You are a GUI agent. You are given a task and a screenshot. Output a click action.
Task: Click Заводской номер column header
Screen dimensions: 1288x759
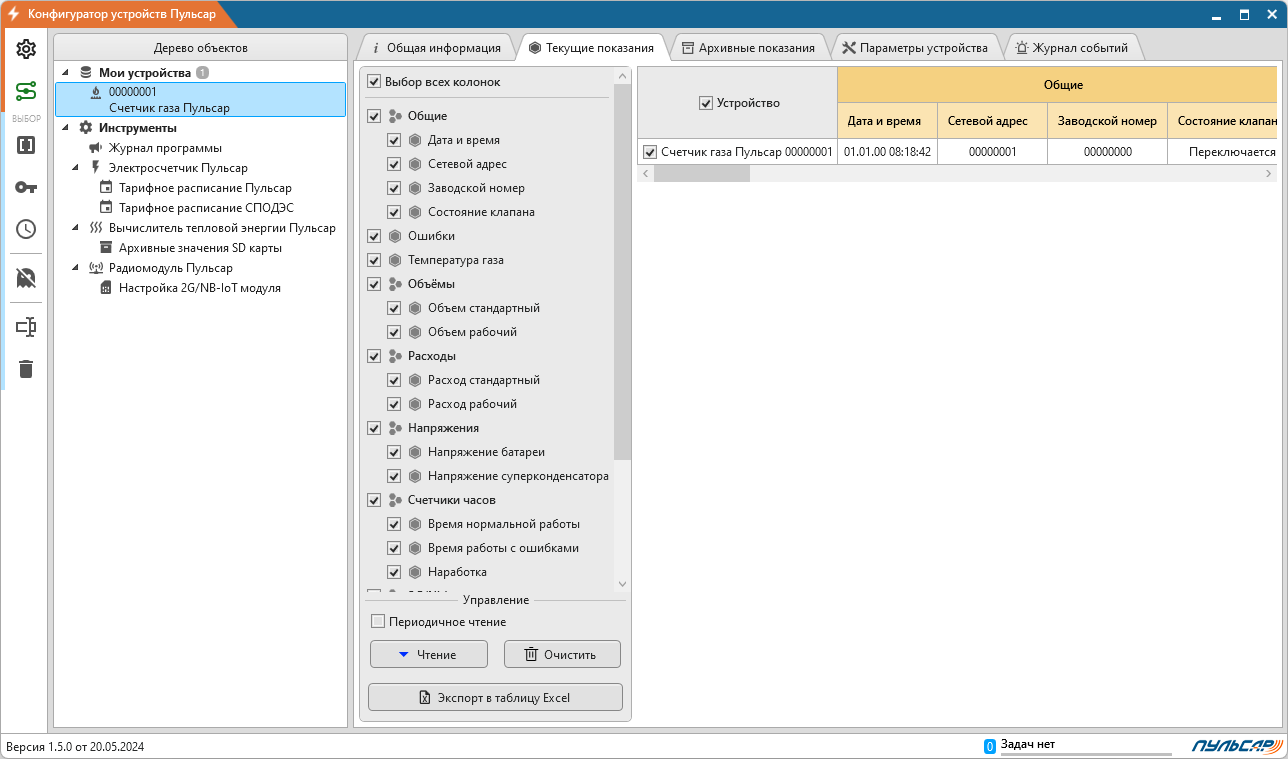pyautogui.click(x=1107, y=120)
